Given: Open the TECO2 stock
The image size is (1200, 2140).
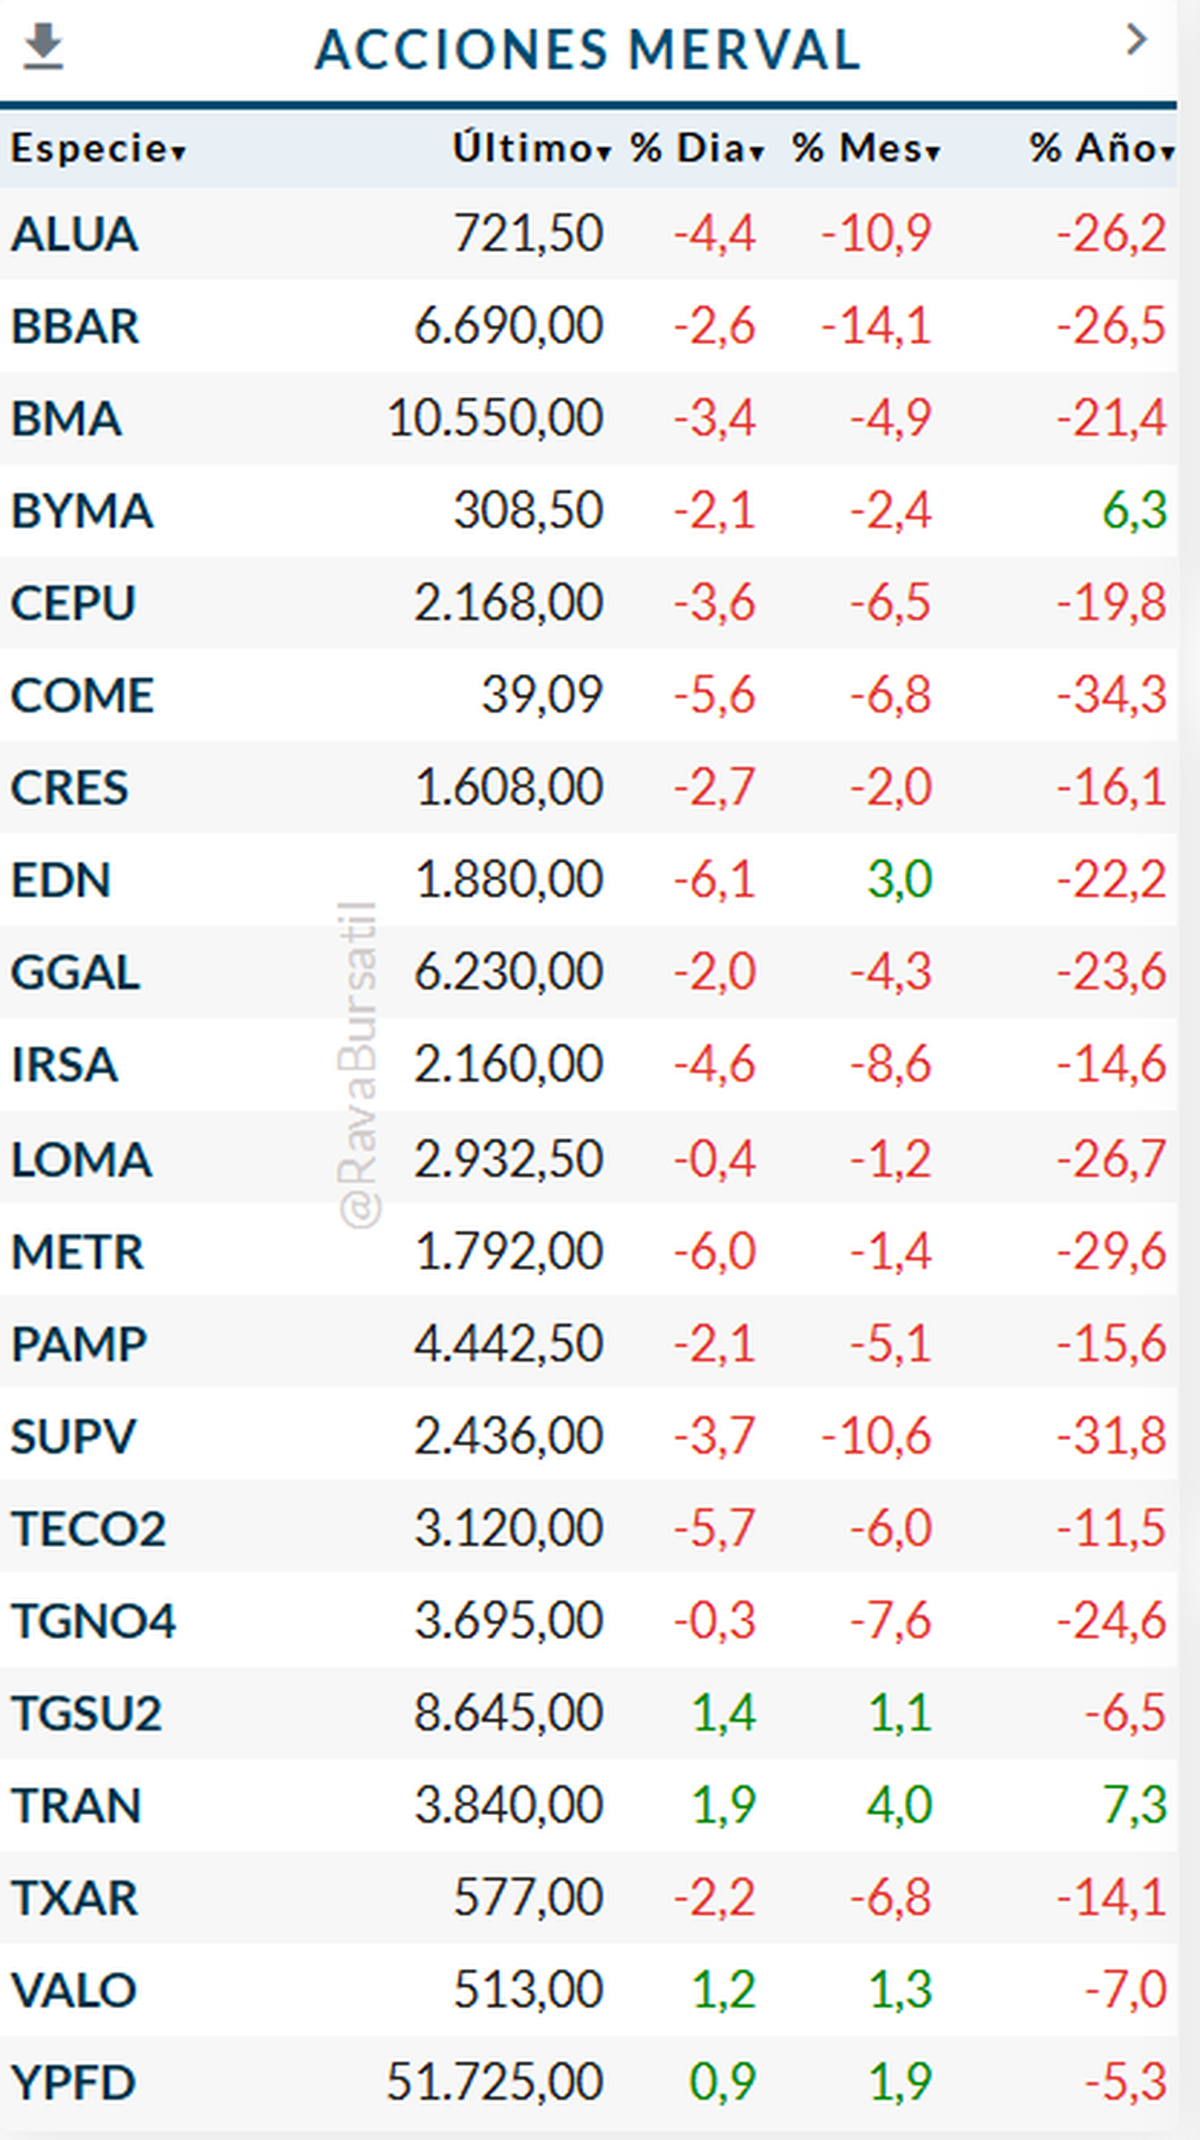Looking at the screenshot, I should (88, 1529).
